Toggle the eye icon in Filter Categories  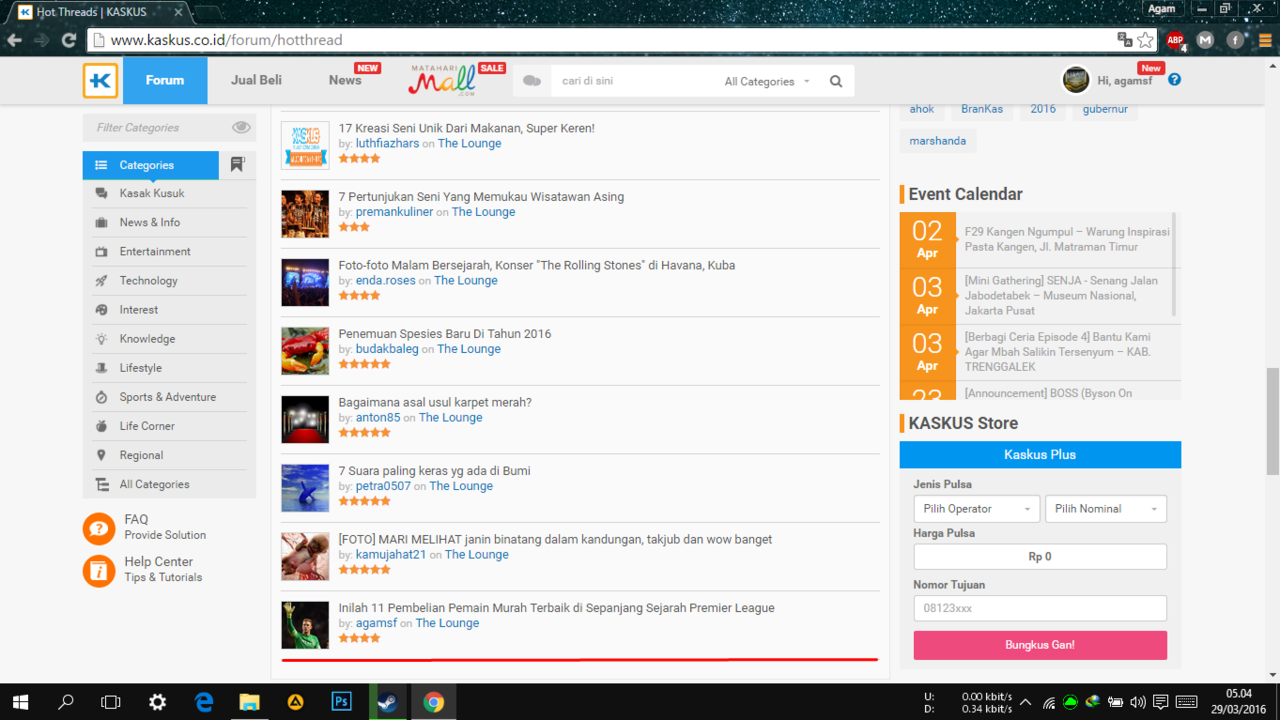(241, 127)
